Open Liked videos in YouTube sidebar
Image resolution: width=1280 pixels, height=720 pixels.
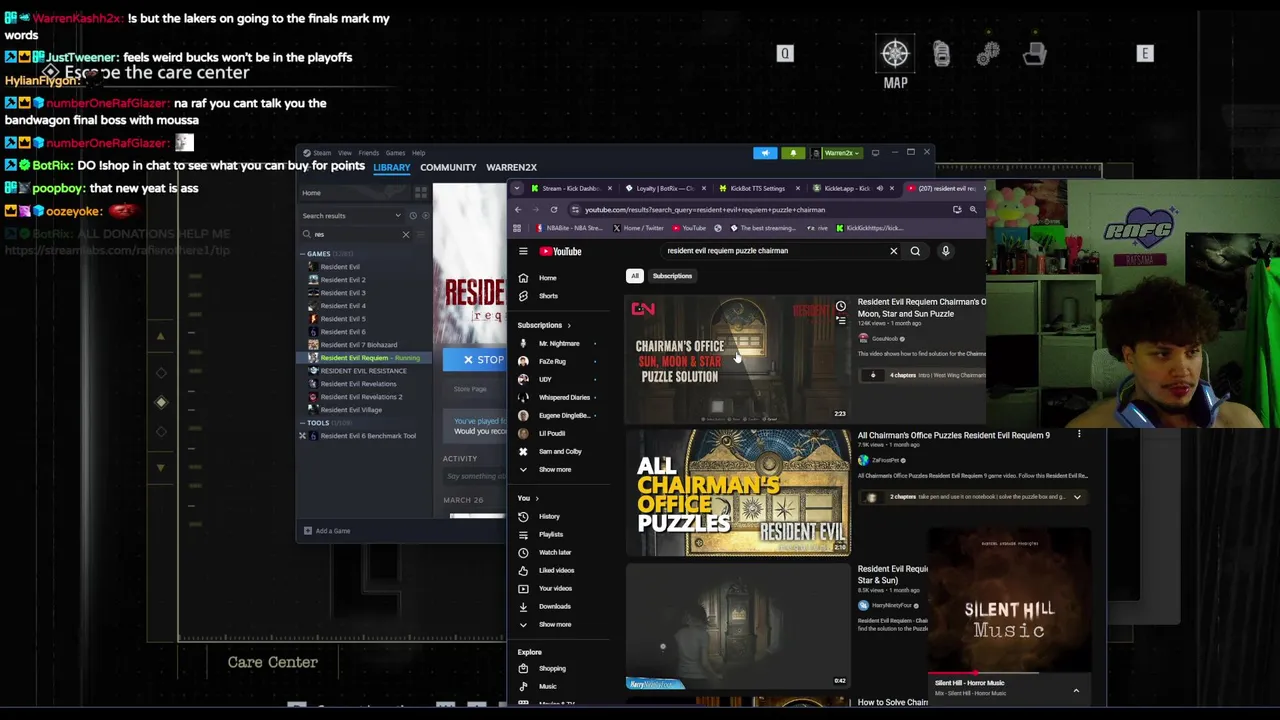coord(557,570)
